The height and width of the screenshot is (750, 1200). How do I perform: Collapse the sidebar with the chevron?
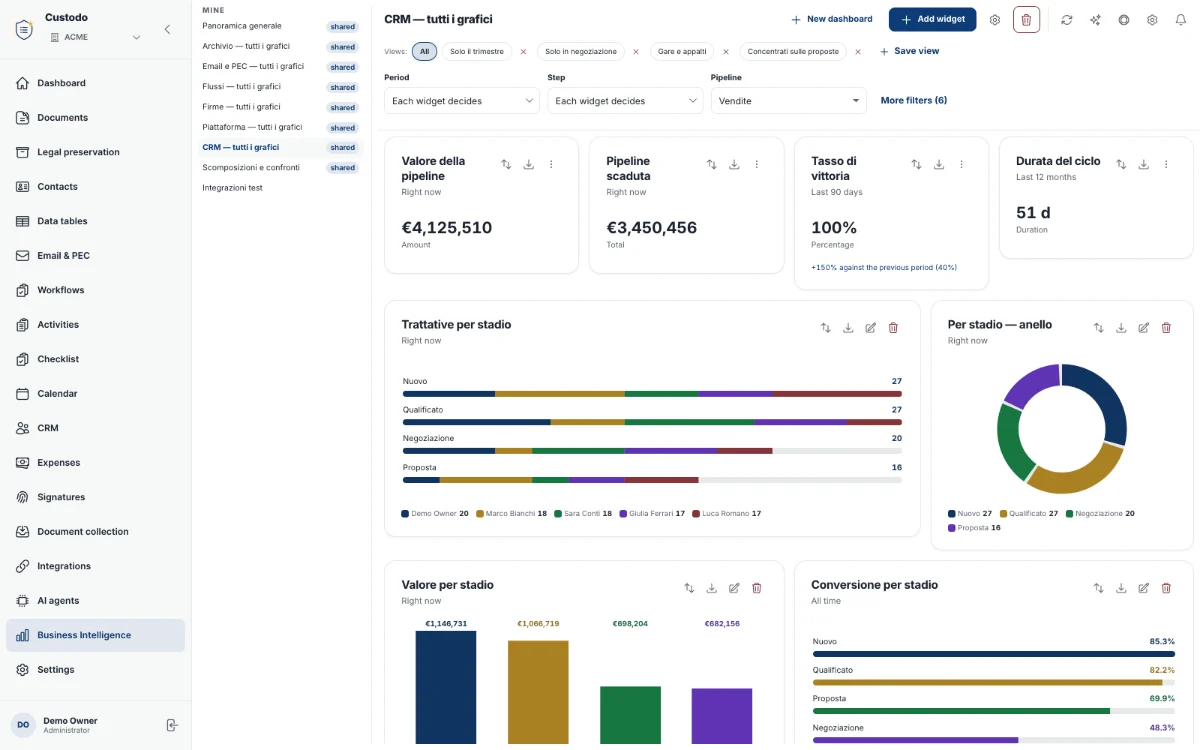(167, 29)
